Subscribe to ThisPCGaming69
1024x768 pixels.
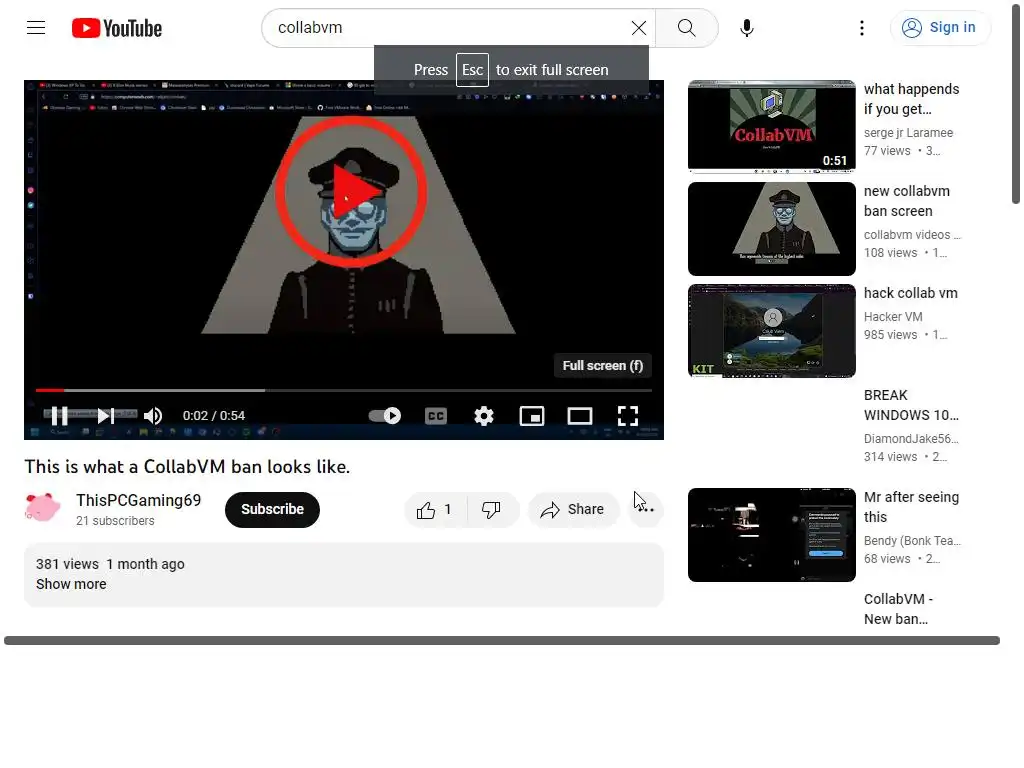tap(272, 509)
